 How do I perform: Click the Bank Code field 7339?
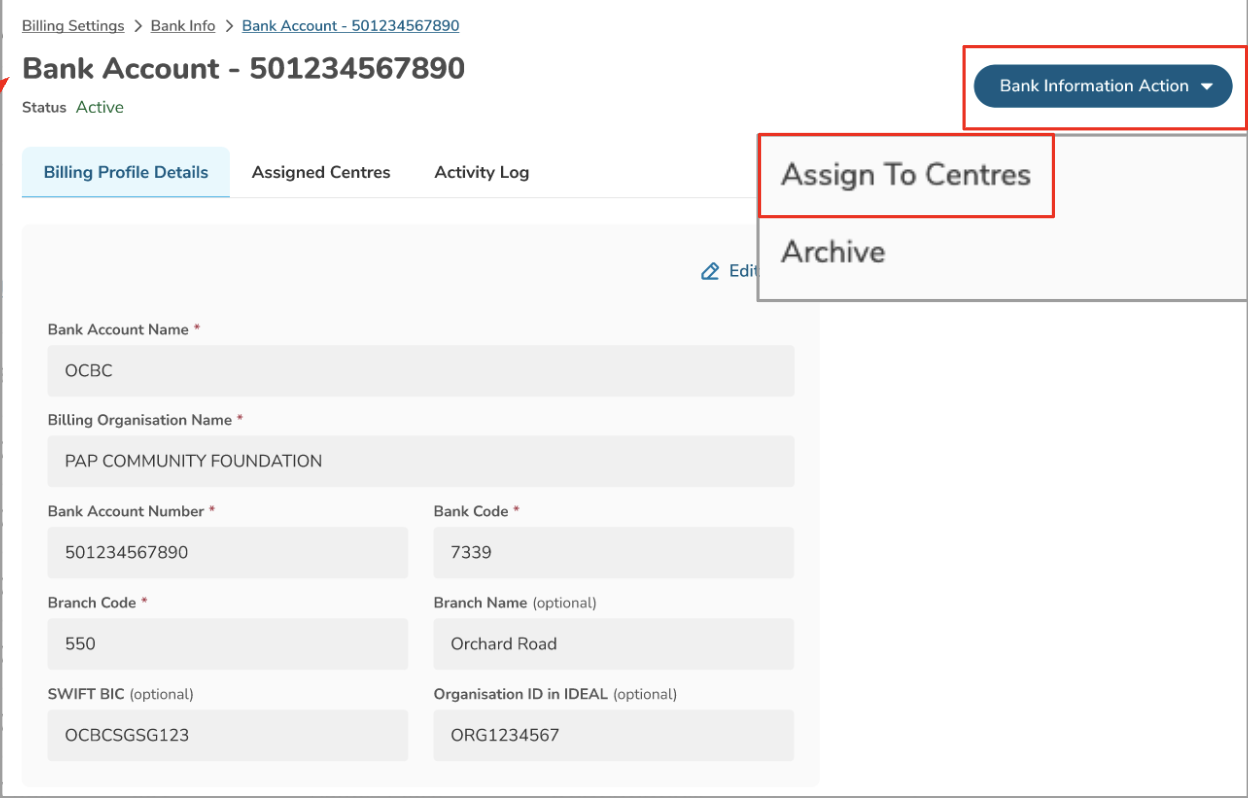614,552
